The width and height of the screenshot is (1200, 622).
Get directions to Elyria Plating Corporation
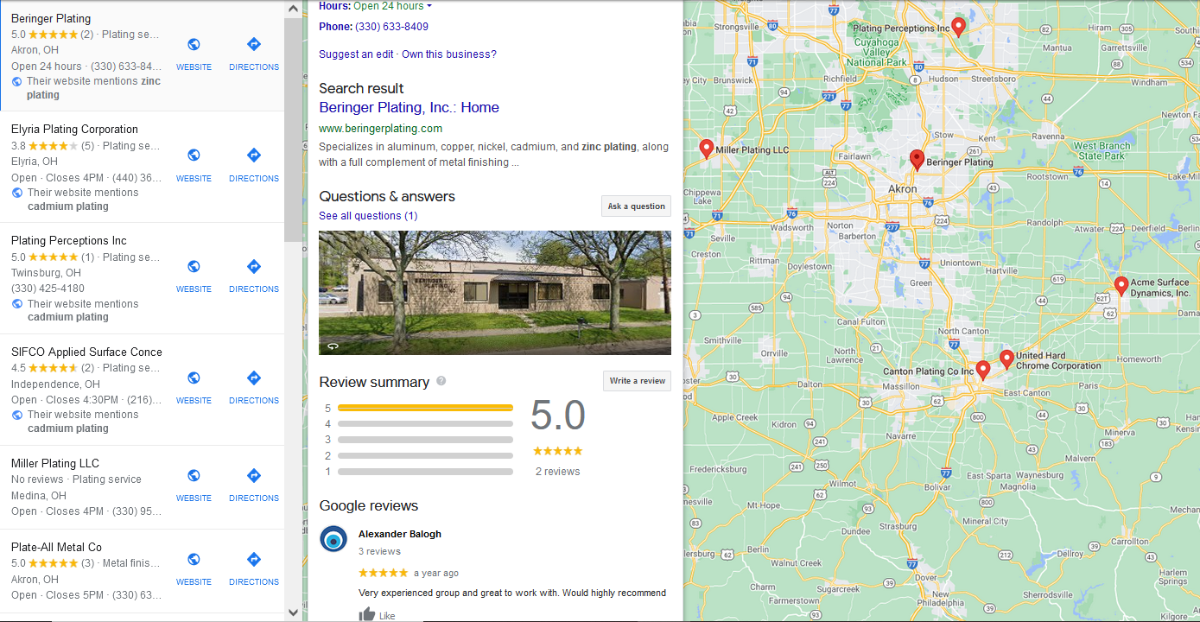pos(254,156)
